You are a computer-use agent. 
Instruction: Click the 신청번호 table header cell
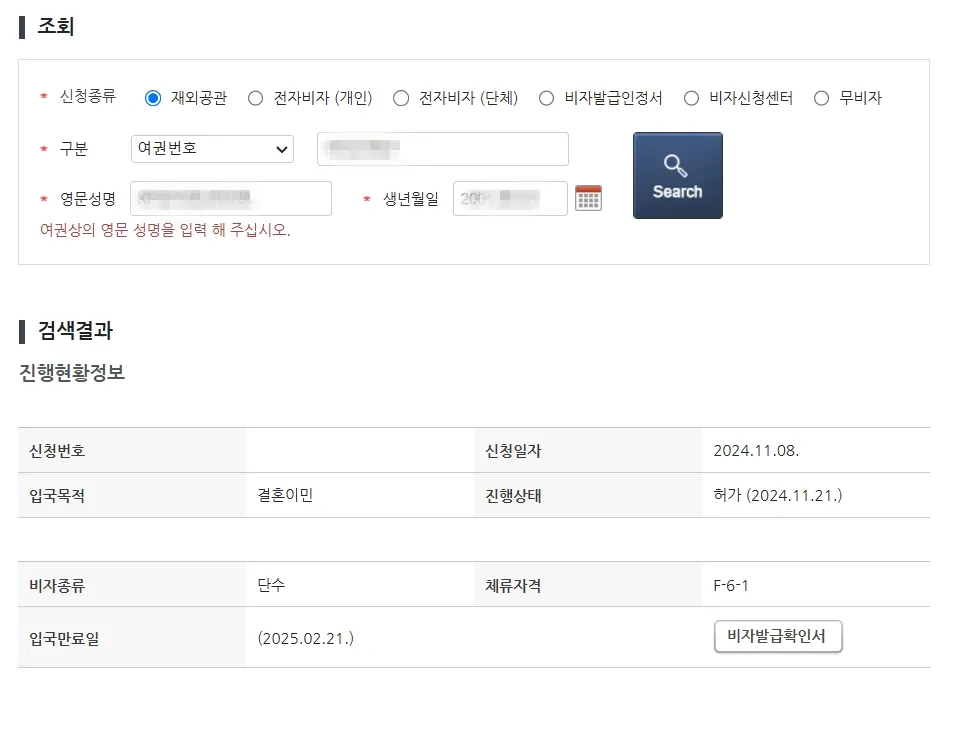(x=132, y=451)
